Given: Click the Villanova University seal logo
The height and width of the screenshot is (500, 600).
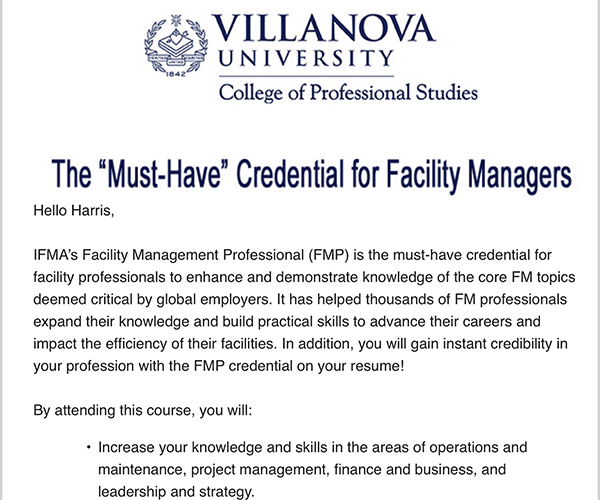Looking at the screenshot, I should tap(176, 46).
